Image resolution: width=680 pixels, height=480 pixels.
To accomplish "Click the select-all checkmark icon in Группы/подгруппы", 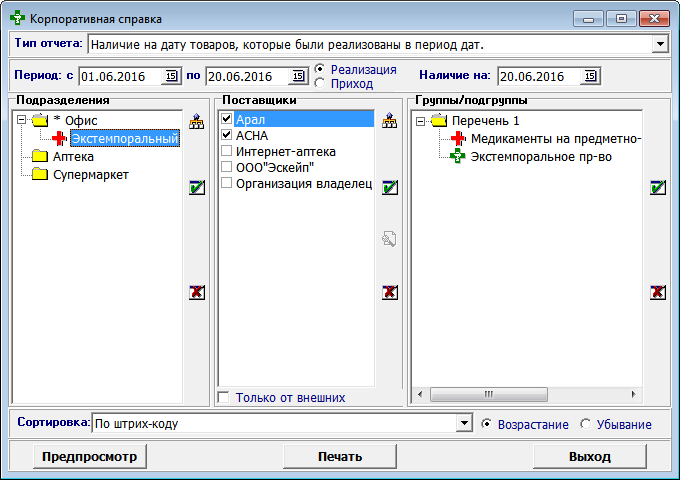I will 657,187.
